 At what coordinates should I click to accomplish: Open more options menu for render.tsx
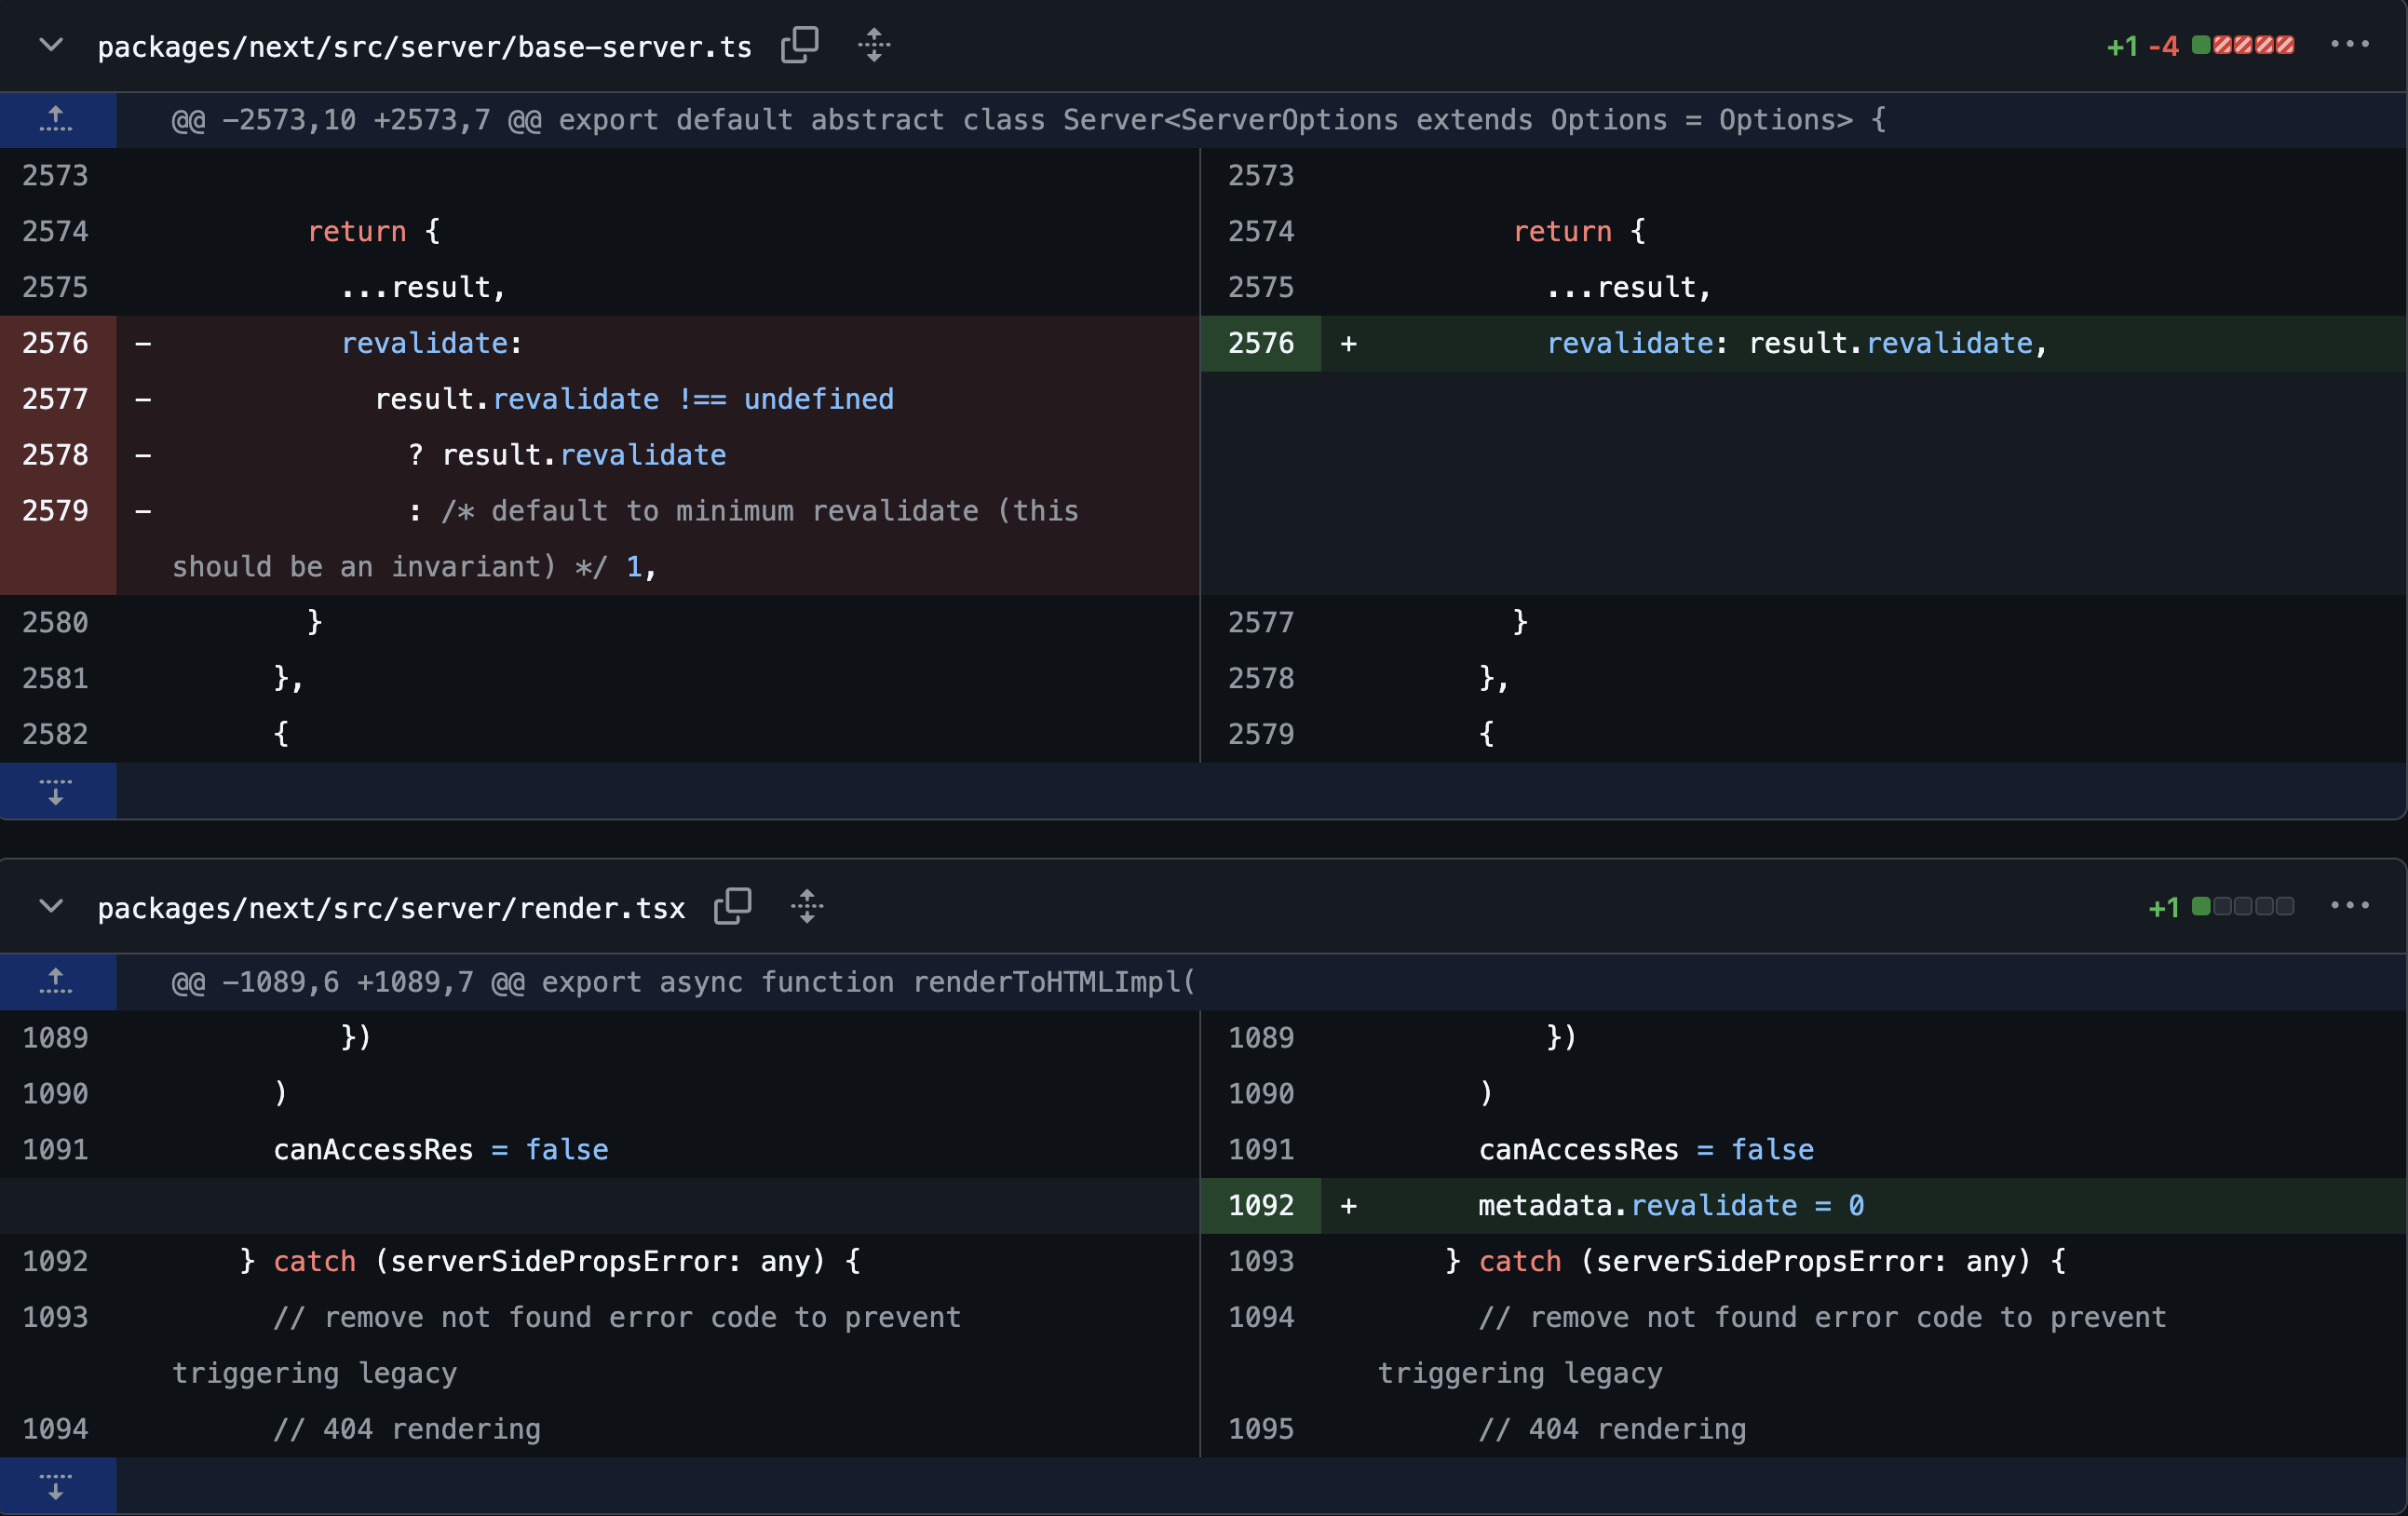[x=2349, y=906]
